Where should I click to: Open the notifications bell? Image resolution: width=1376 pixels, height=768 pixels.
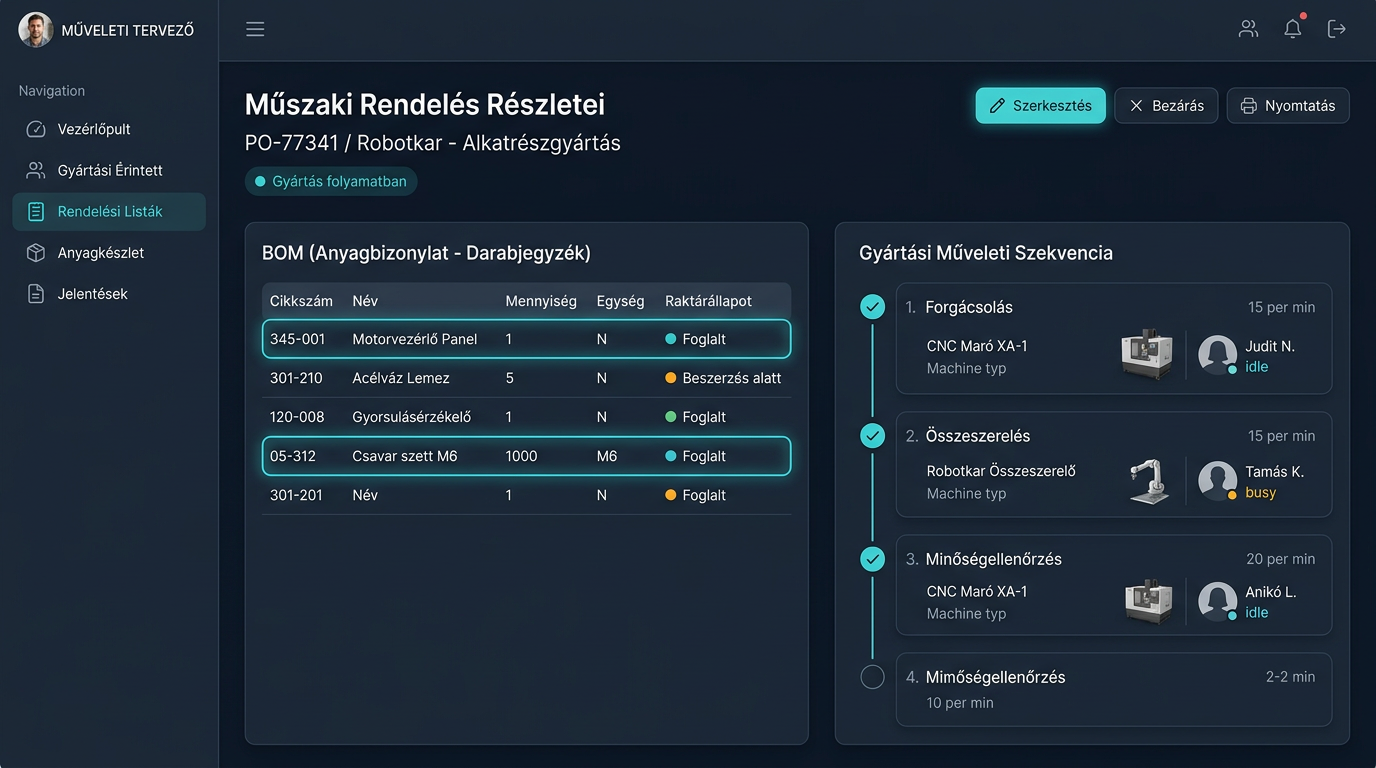tap(1293, 29)
